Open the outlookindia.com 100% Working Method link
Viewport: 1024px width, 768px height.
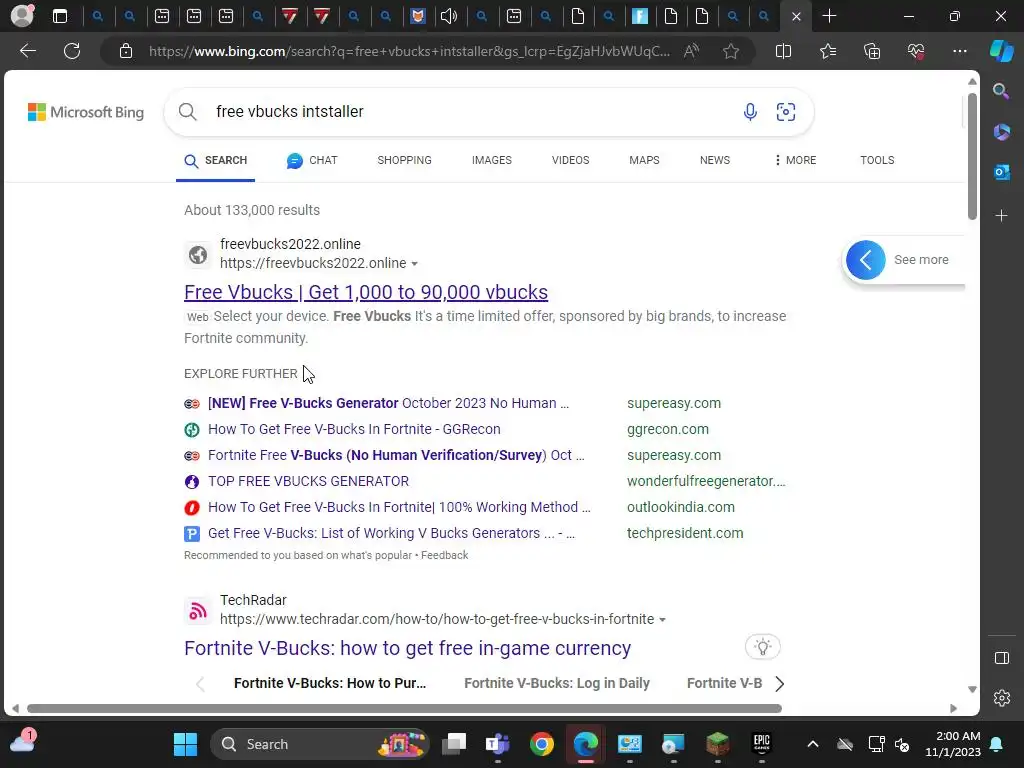[x=399, y=507]
